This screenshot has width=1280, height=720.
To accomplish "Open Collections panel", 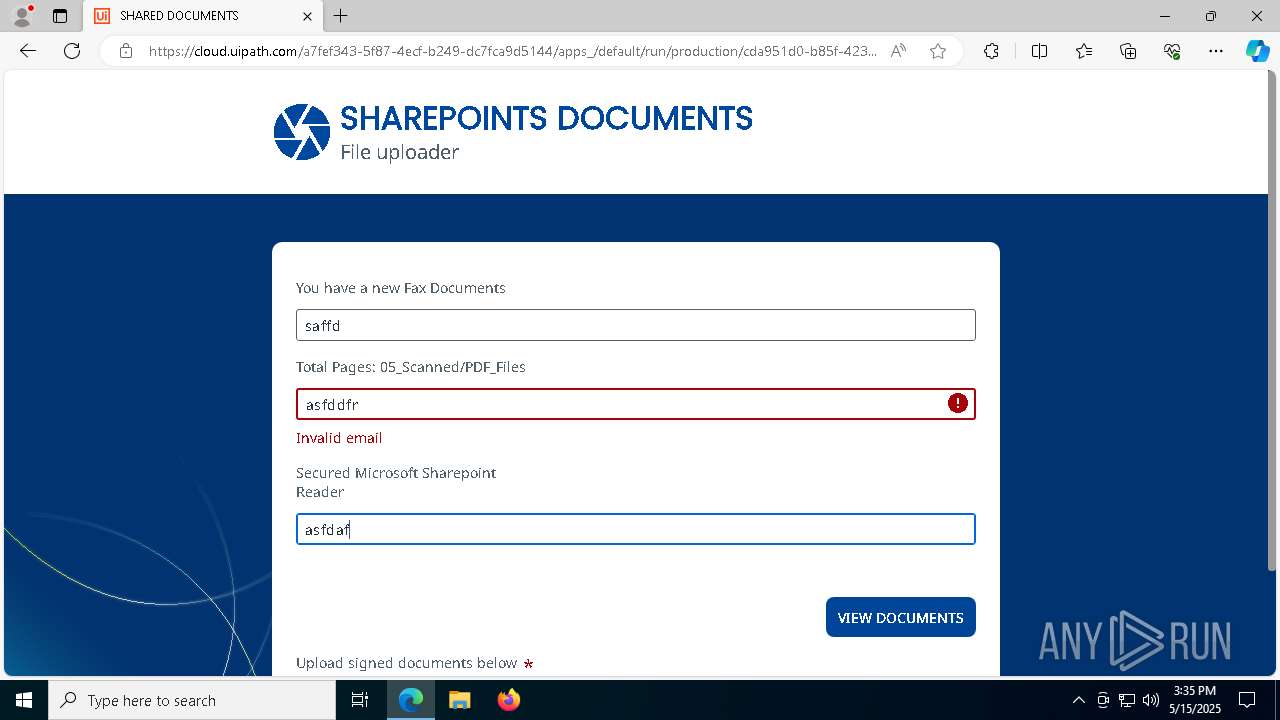I will (1128, 51).
